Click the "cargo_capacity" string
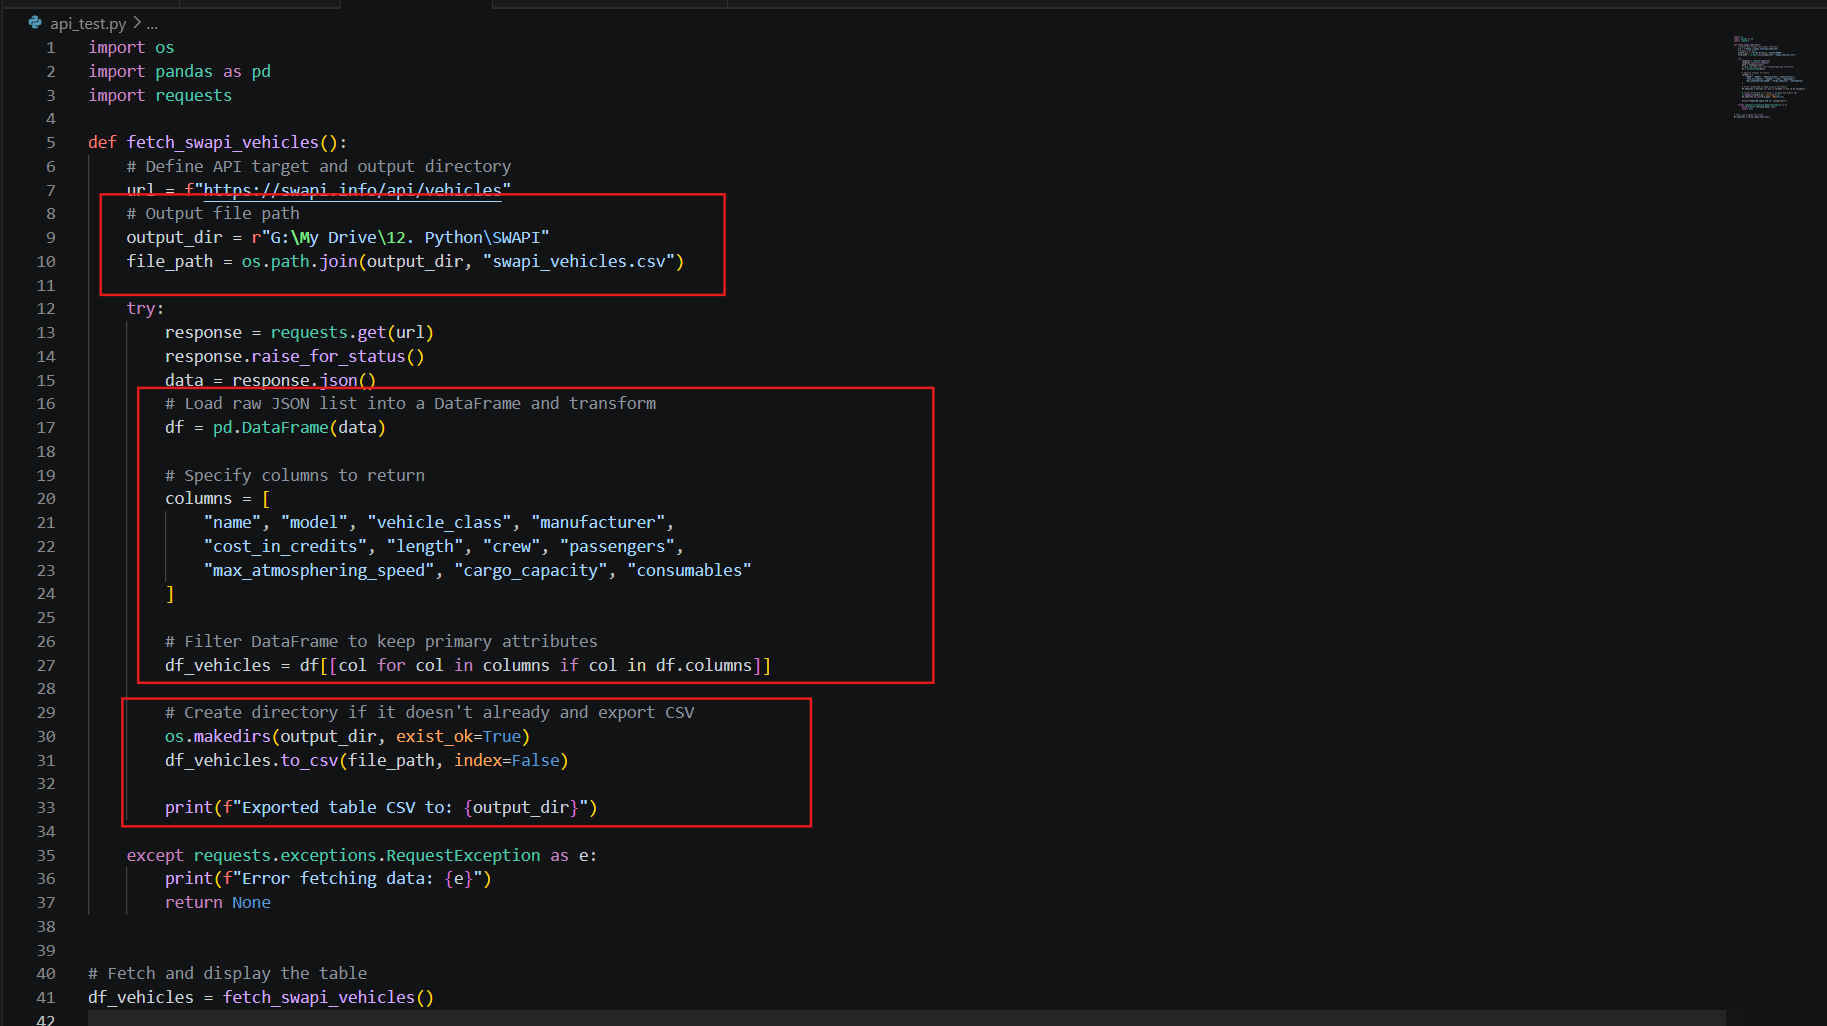Viewport: 1827px width, 1026px height. tap(531, 570)
